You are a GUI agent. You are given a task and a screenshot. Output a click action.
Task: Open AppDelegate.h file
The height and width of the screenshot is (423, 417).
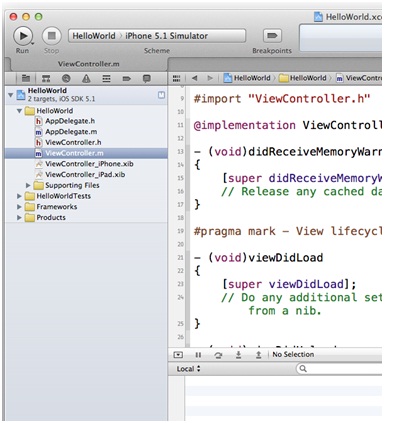click(70, 121)
